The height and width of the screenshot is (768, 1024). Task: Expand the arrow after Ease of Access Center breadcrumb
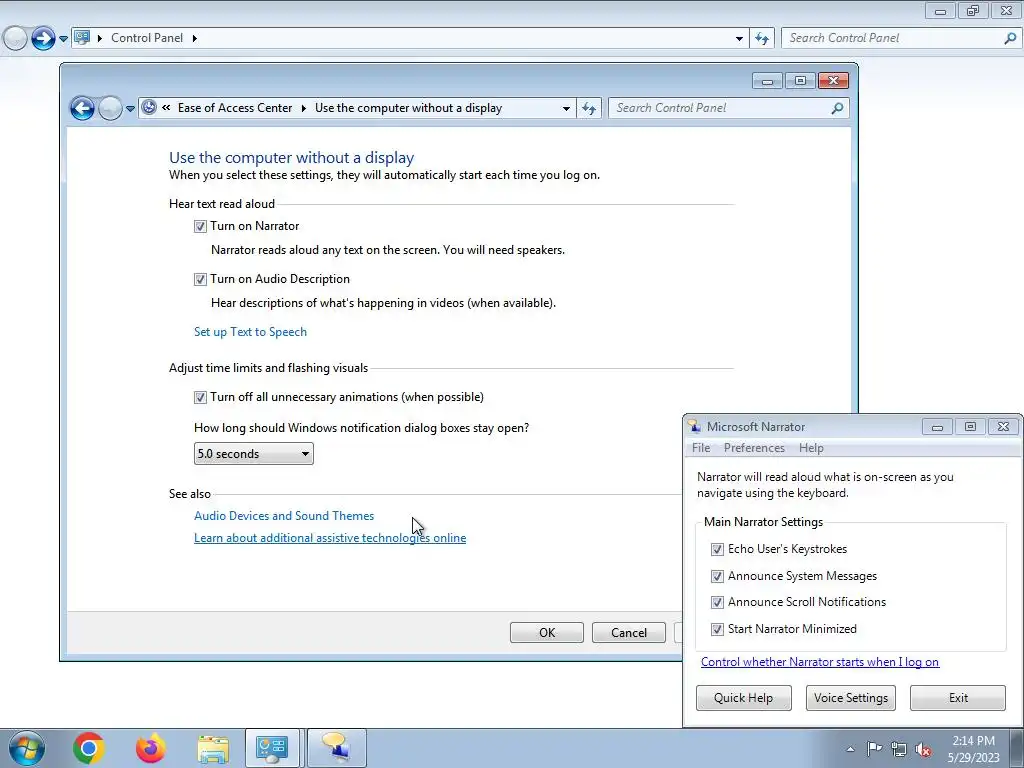click(304, 108)
